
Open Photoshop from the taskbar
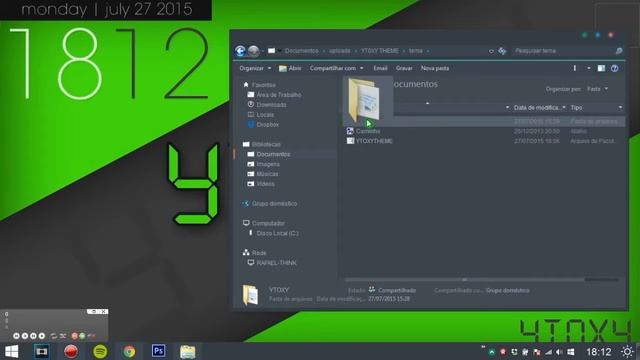[158, 351]
